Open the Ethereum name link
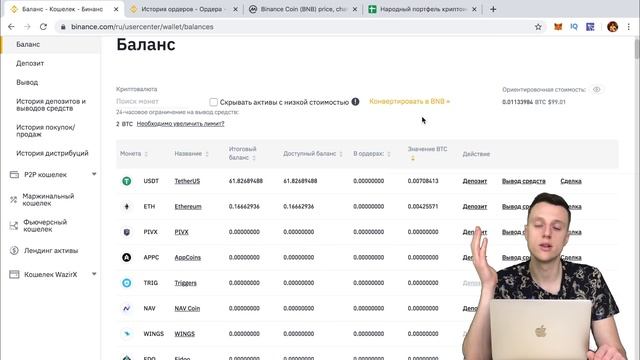The image size is (640, 360). click(x=188, y=207)
